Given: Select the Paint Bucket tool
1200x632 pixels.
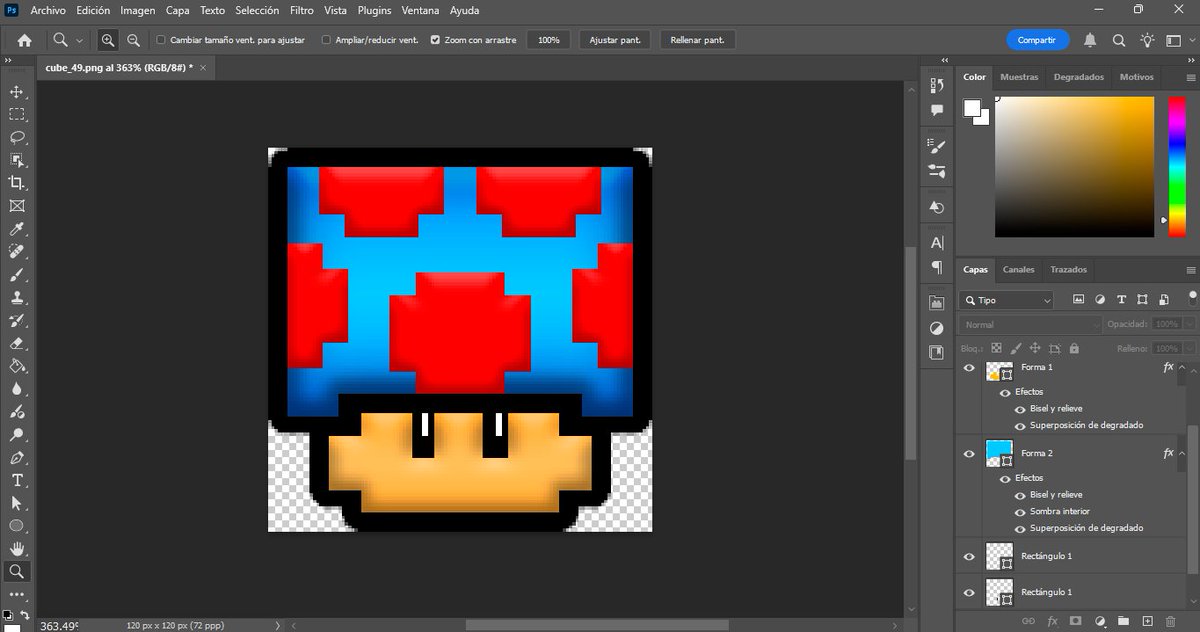Looking at the screenshot, I should click(x=17, y=367).
